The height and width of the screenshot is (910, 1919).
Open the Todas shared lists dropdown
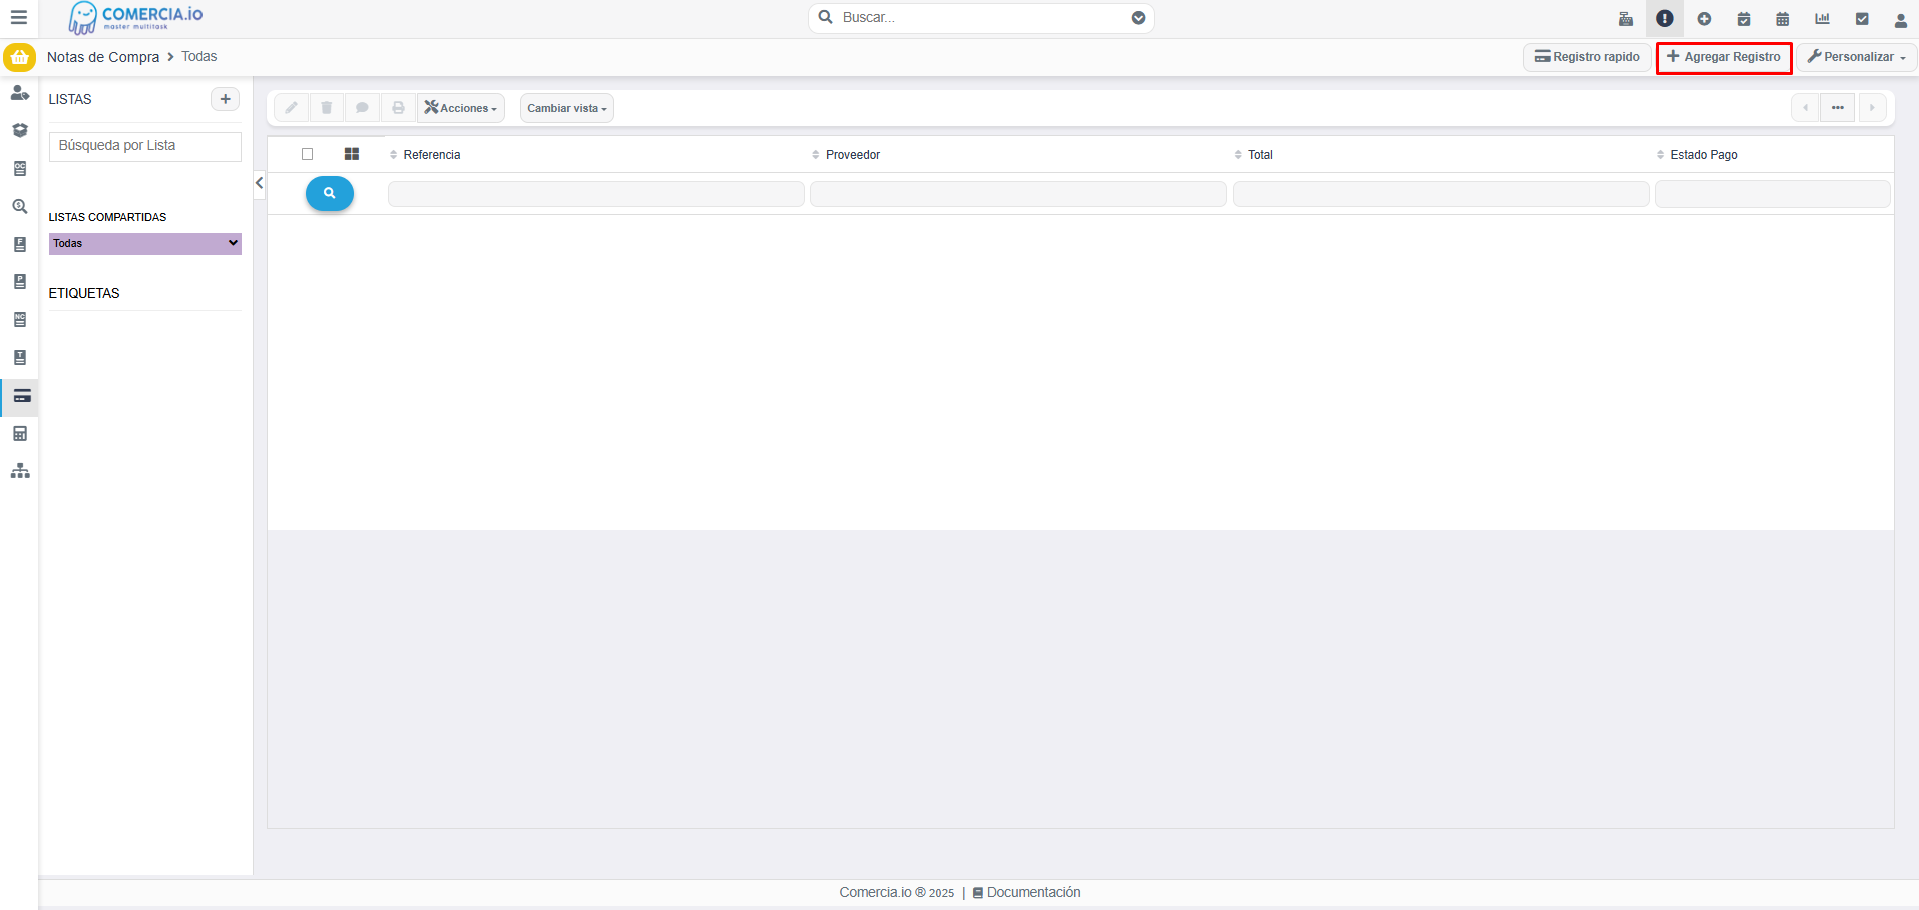[145, 243]
